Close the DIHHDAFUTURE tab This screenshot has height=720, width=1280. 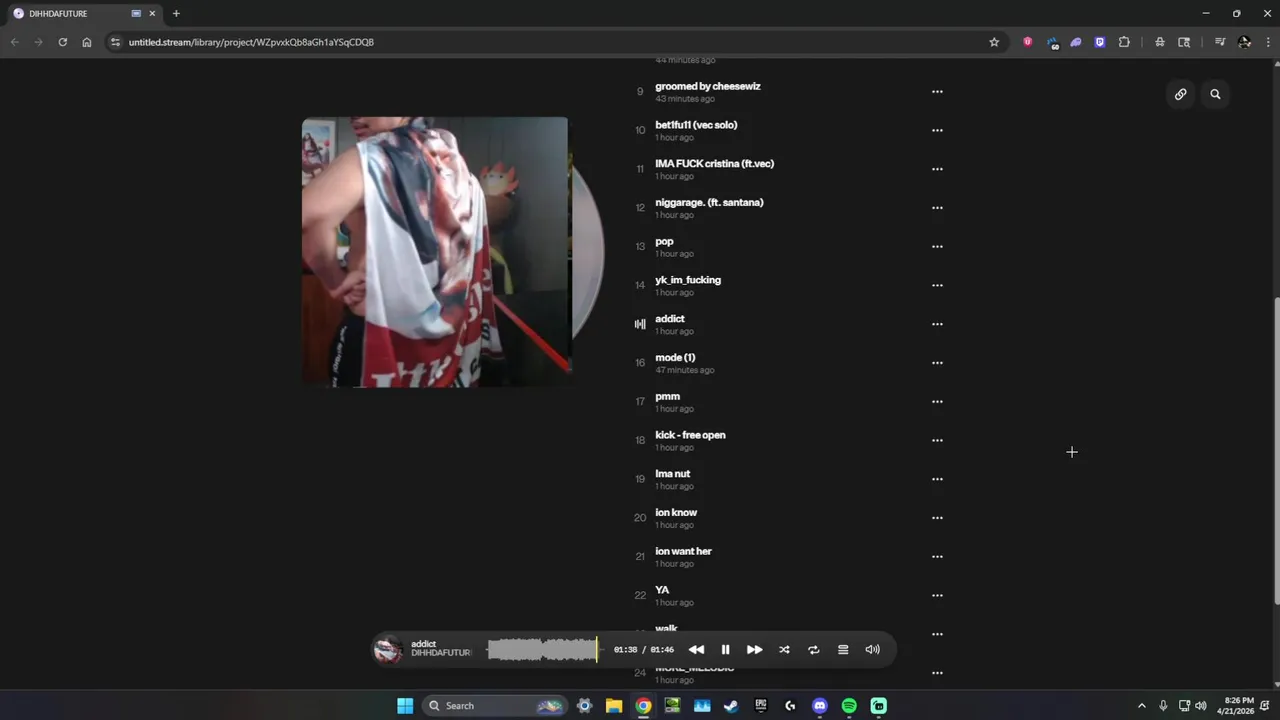pyautogui.click(x=152, y=14)
